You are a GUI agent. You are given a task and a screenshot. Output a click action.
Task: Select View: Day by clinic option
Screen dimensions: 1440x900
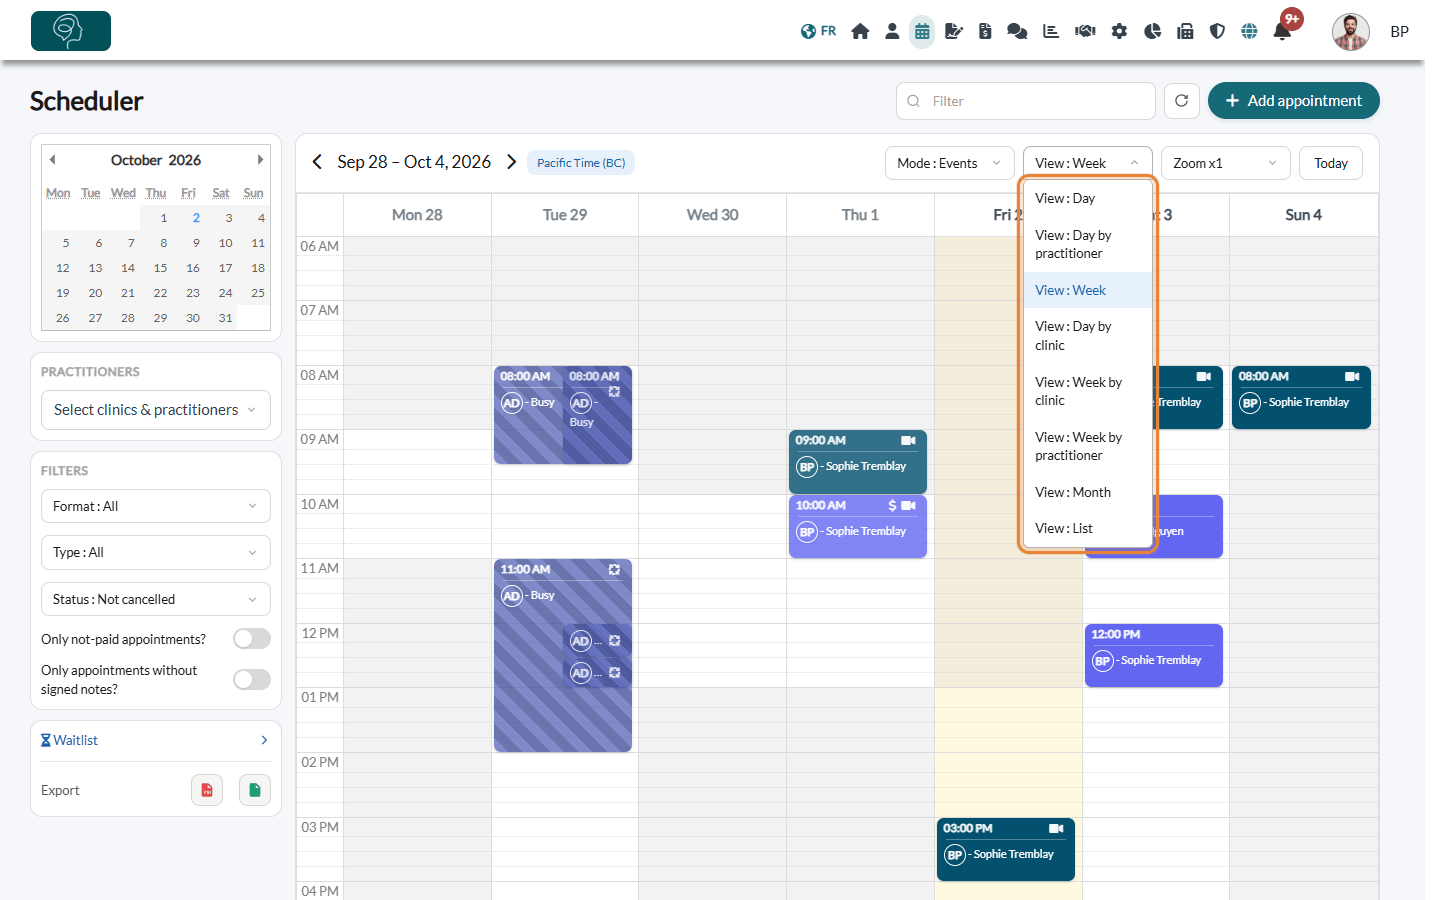(1087, 336)
